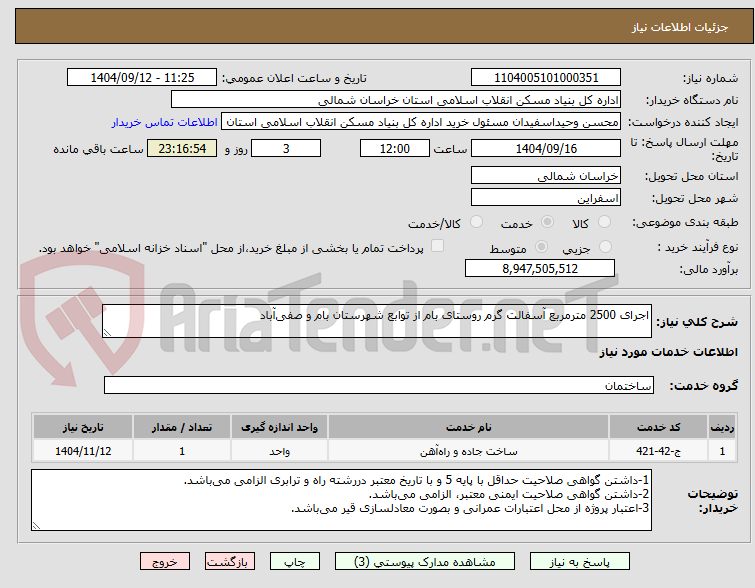Screen dimensions: 755x588
Task: Click the گروه خدمت ساختمان field
Action: click(x=378, y=385)
